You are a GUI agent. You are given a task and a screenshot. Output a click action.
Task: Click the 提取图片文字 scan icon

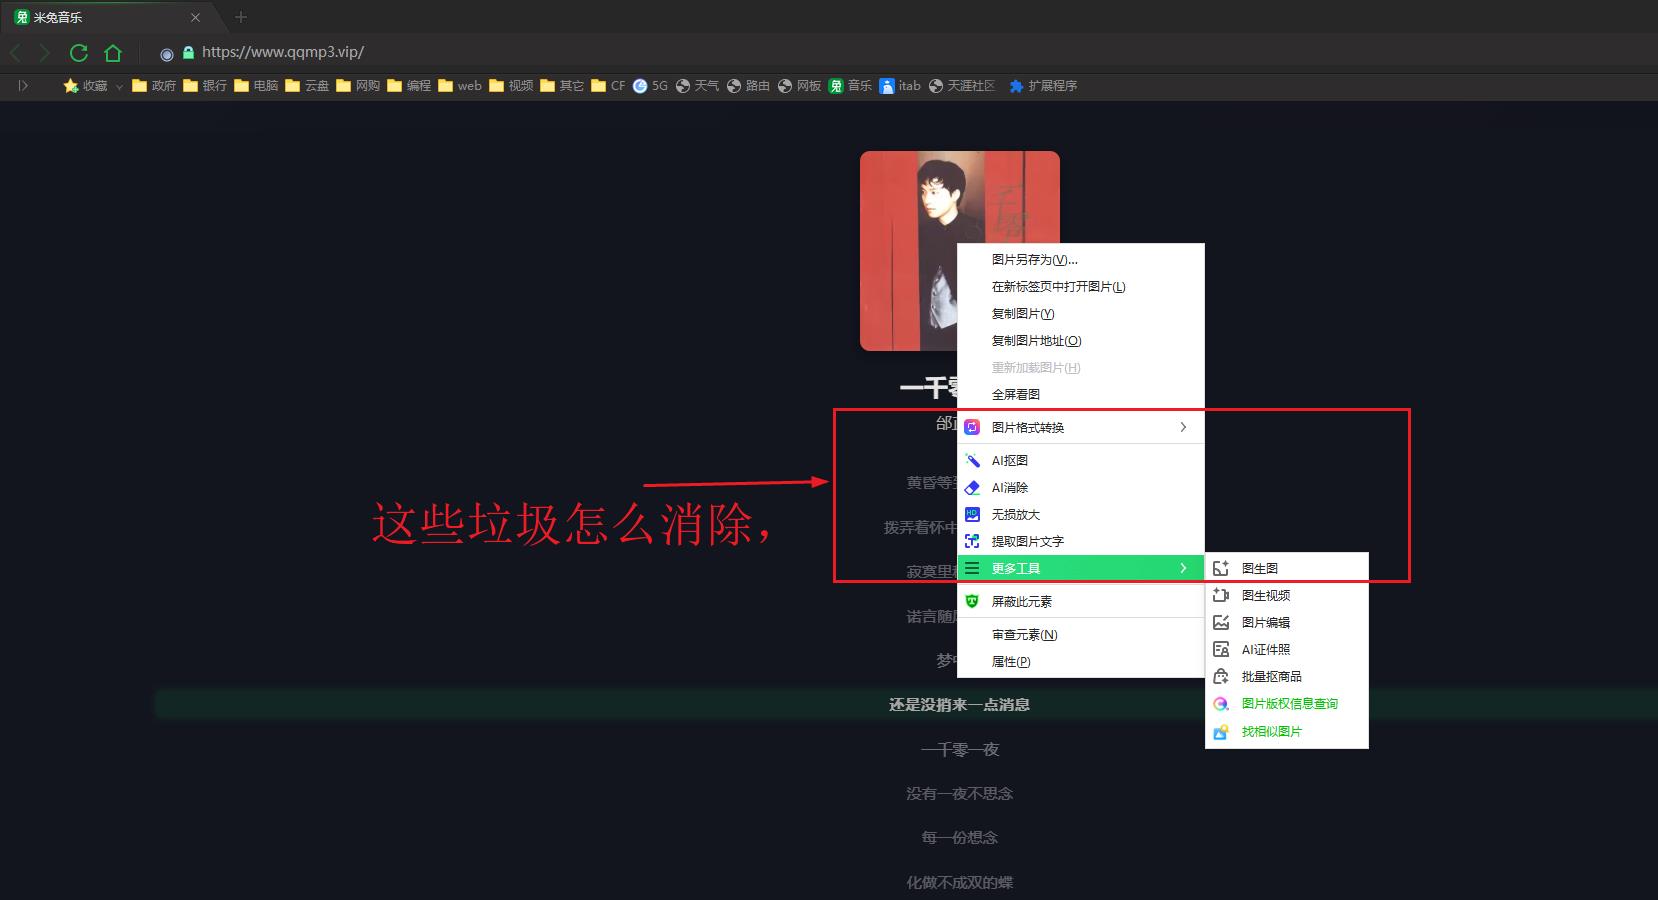972,542
